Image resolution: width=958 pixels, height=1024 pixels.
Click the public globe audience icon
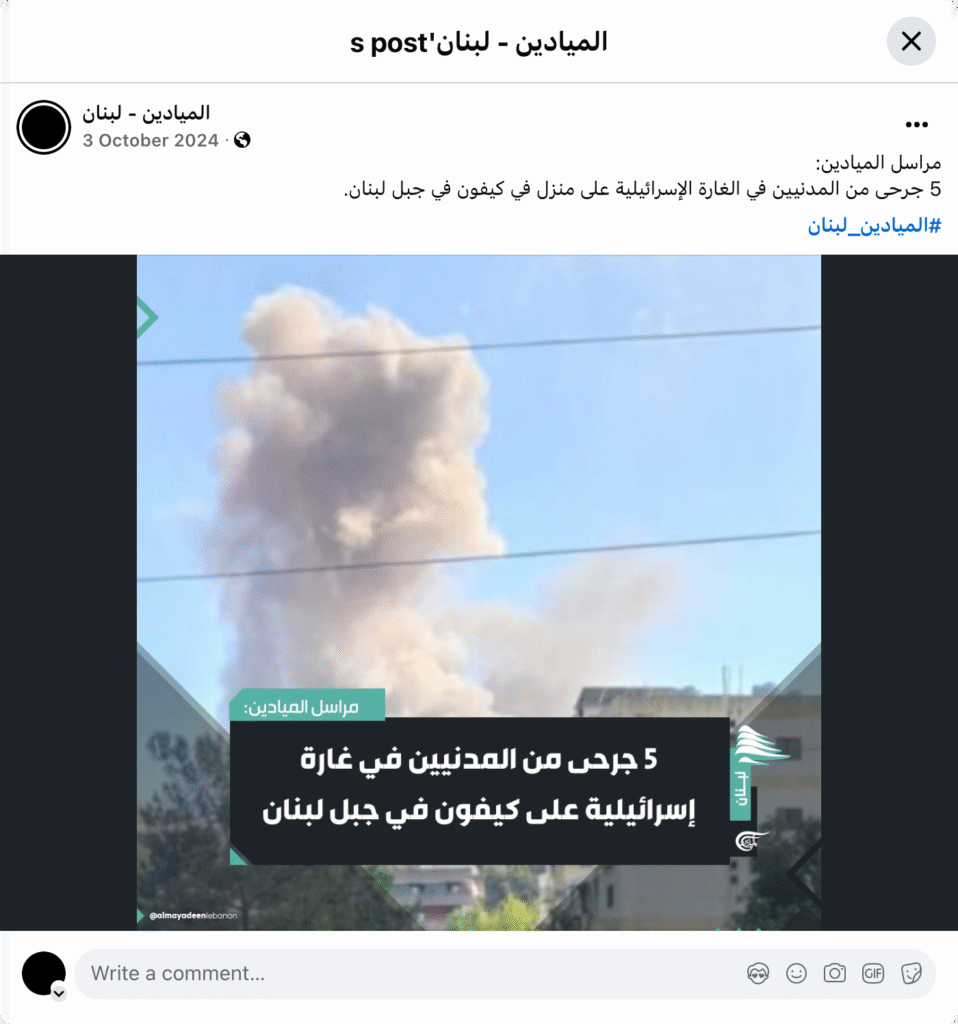click(242, 140)
